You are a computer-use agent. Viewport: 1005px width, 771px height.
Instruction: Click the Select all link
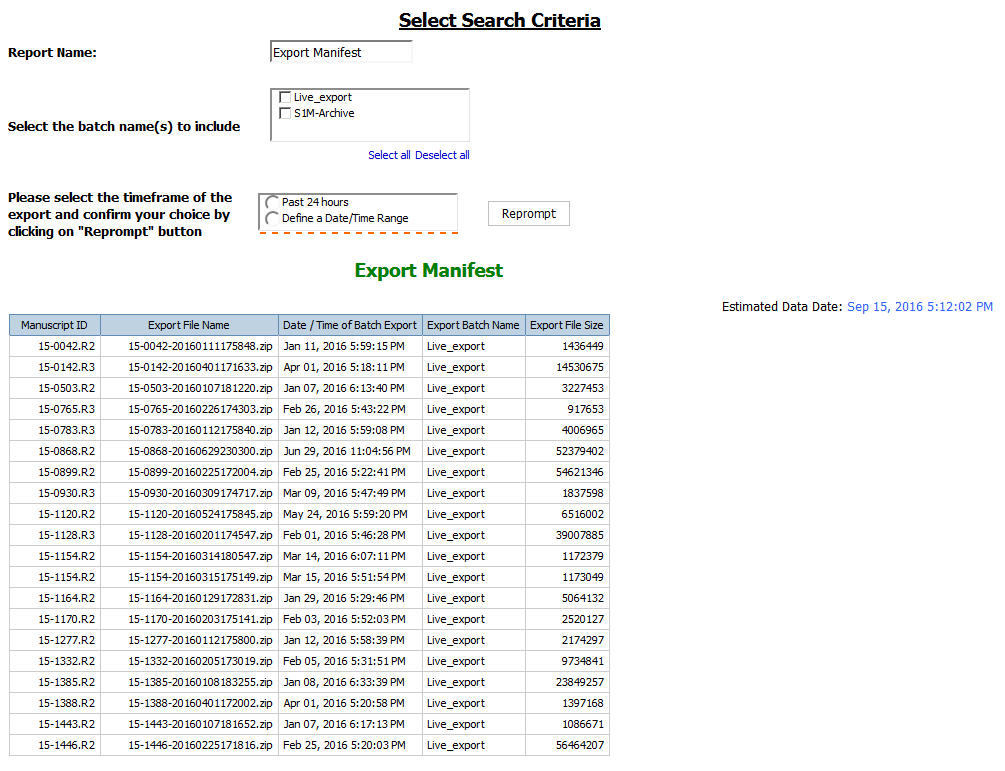click(389, 155)
